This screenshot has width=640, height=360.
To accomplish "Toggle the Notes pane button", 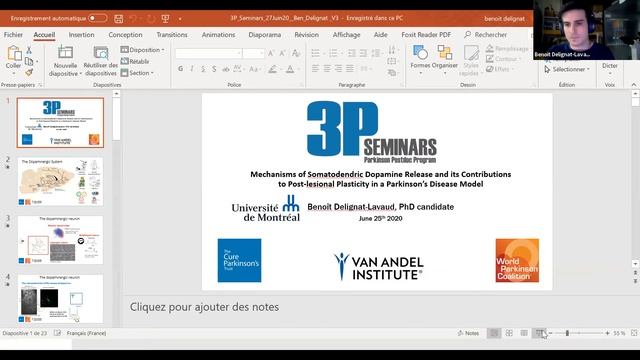I will point(468,333).
